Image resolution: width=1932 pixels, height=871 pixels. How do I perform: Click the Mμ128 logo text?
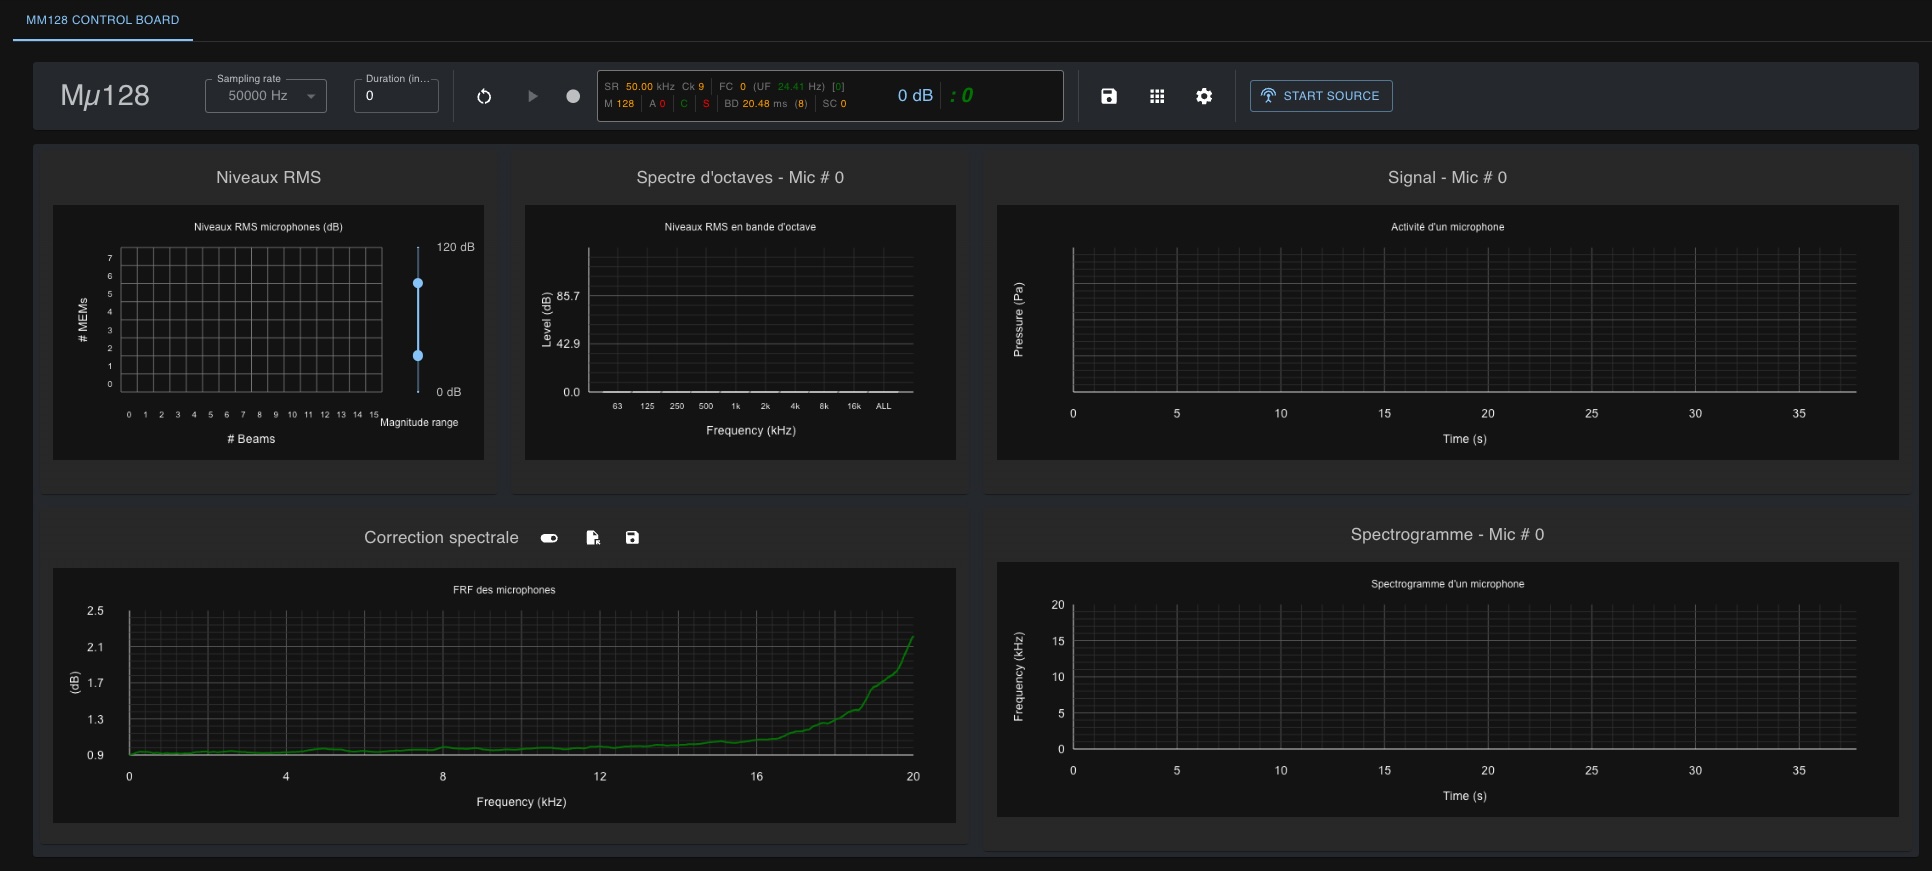tap(105, 95)
